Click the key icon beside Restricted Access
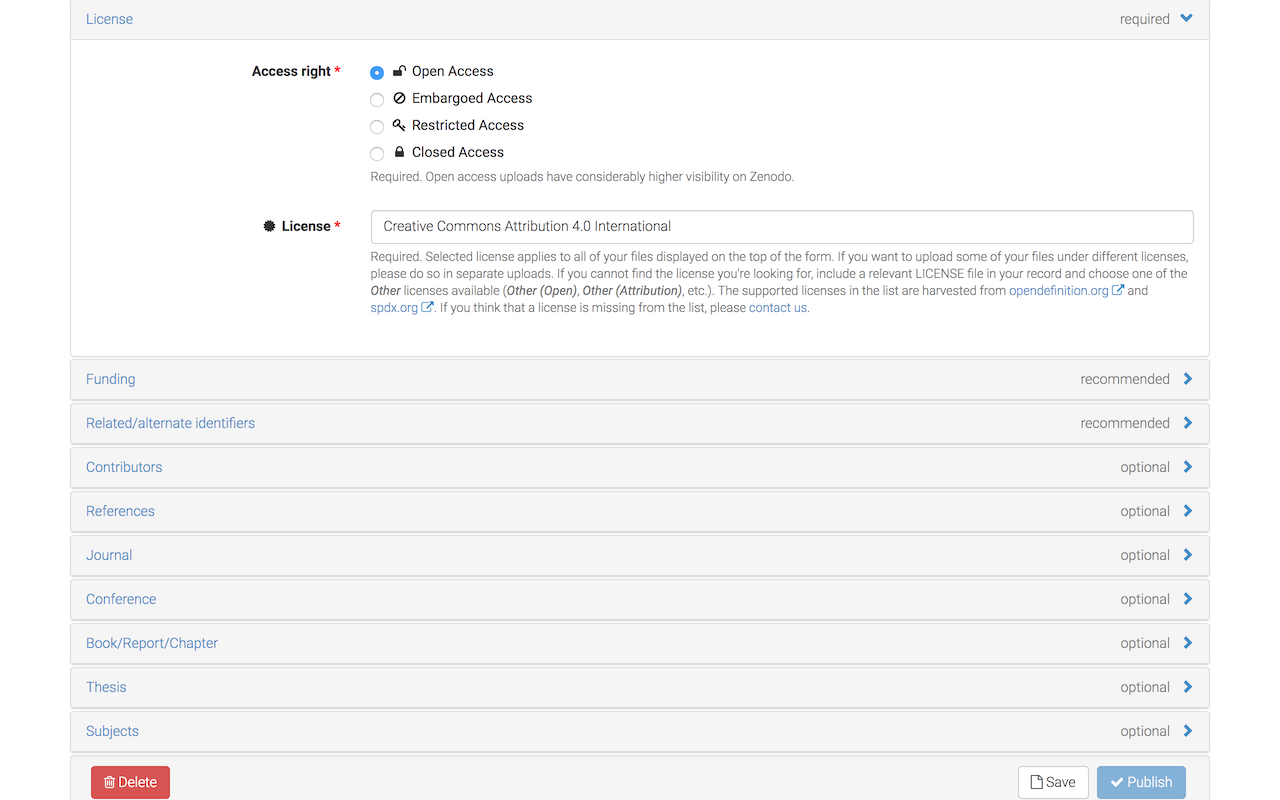The height and width of the screenshot is (800, 1280). click(x=399, y=125)
